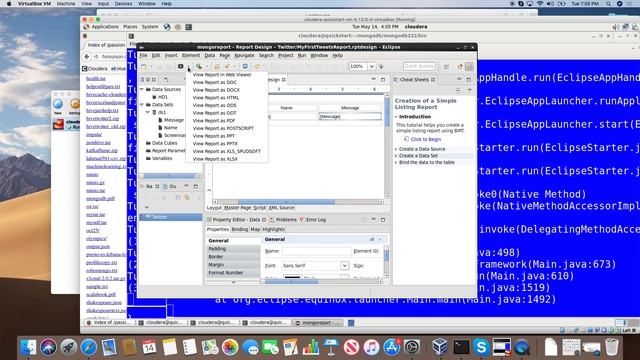Click the black font color swatch

pos(292,278)
